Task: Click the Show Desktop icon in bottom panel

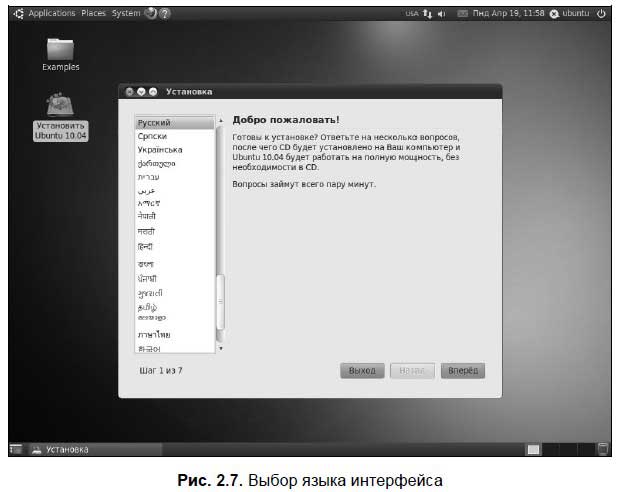Action: tap(15, 449)
